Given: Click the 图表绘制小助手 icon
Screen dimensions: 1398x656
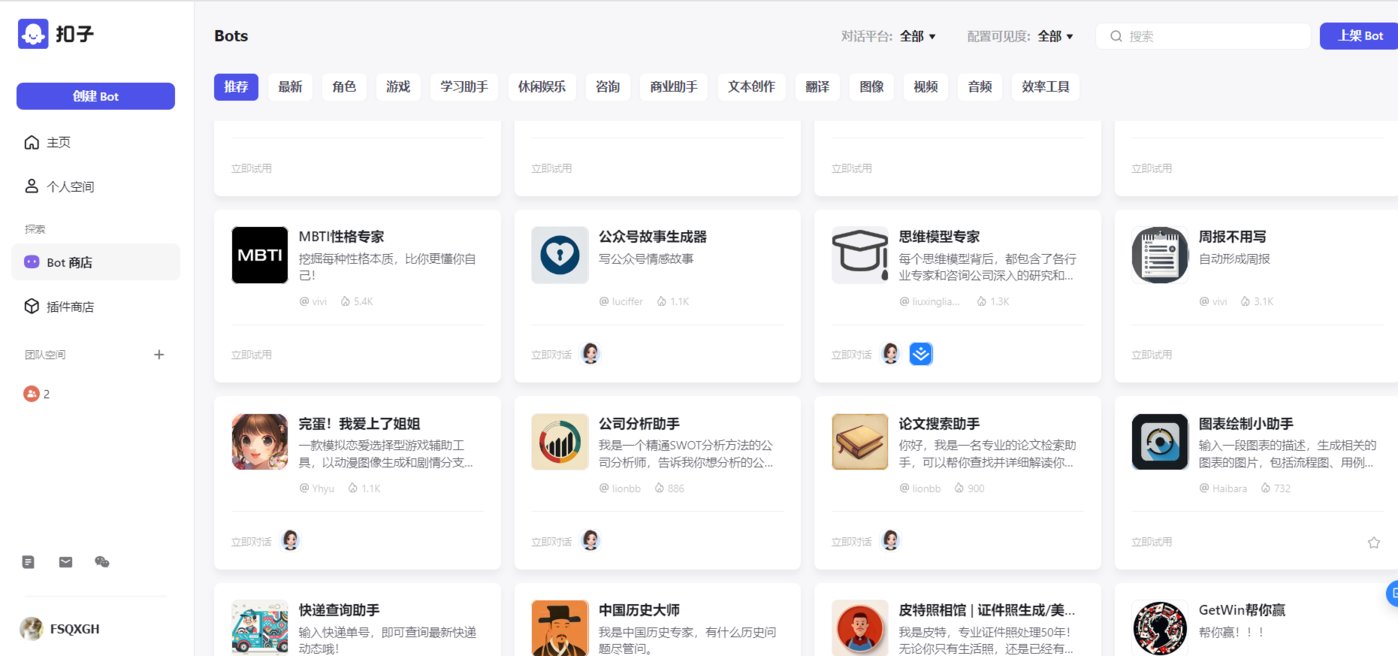Looking at the screenshot, I should point(1160,442).
